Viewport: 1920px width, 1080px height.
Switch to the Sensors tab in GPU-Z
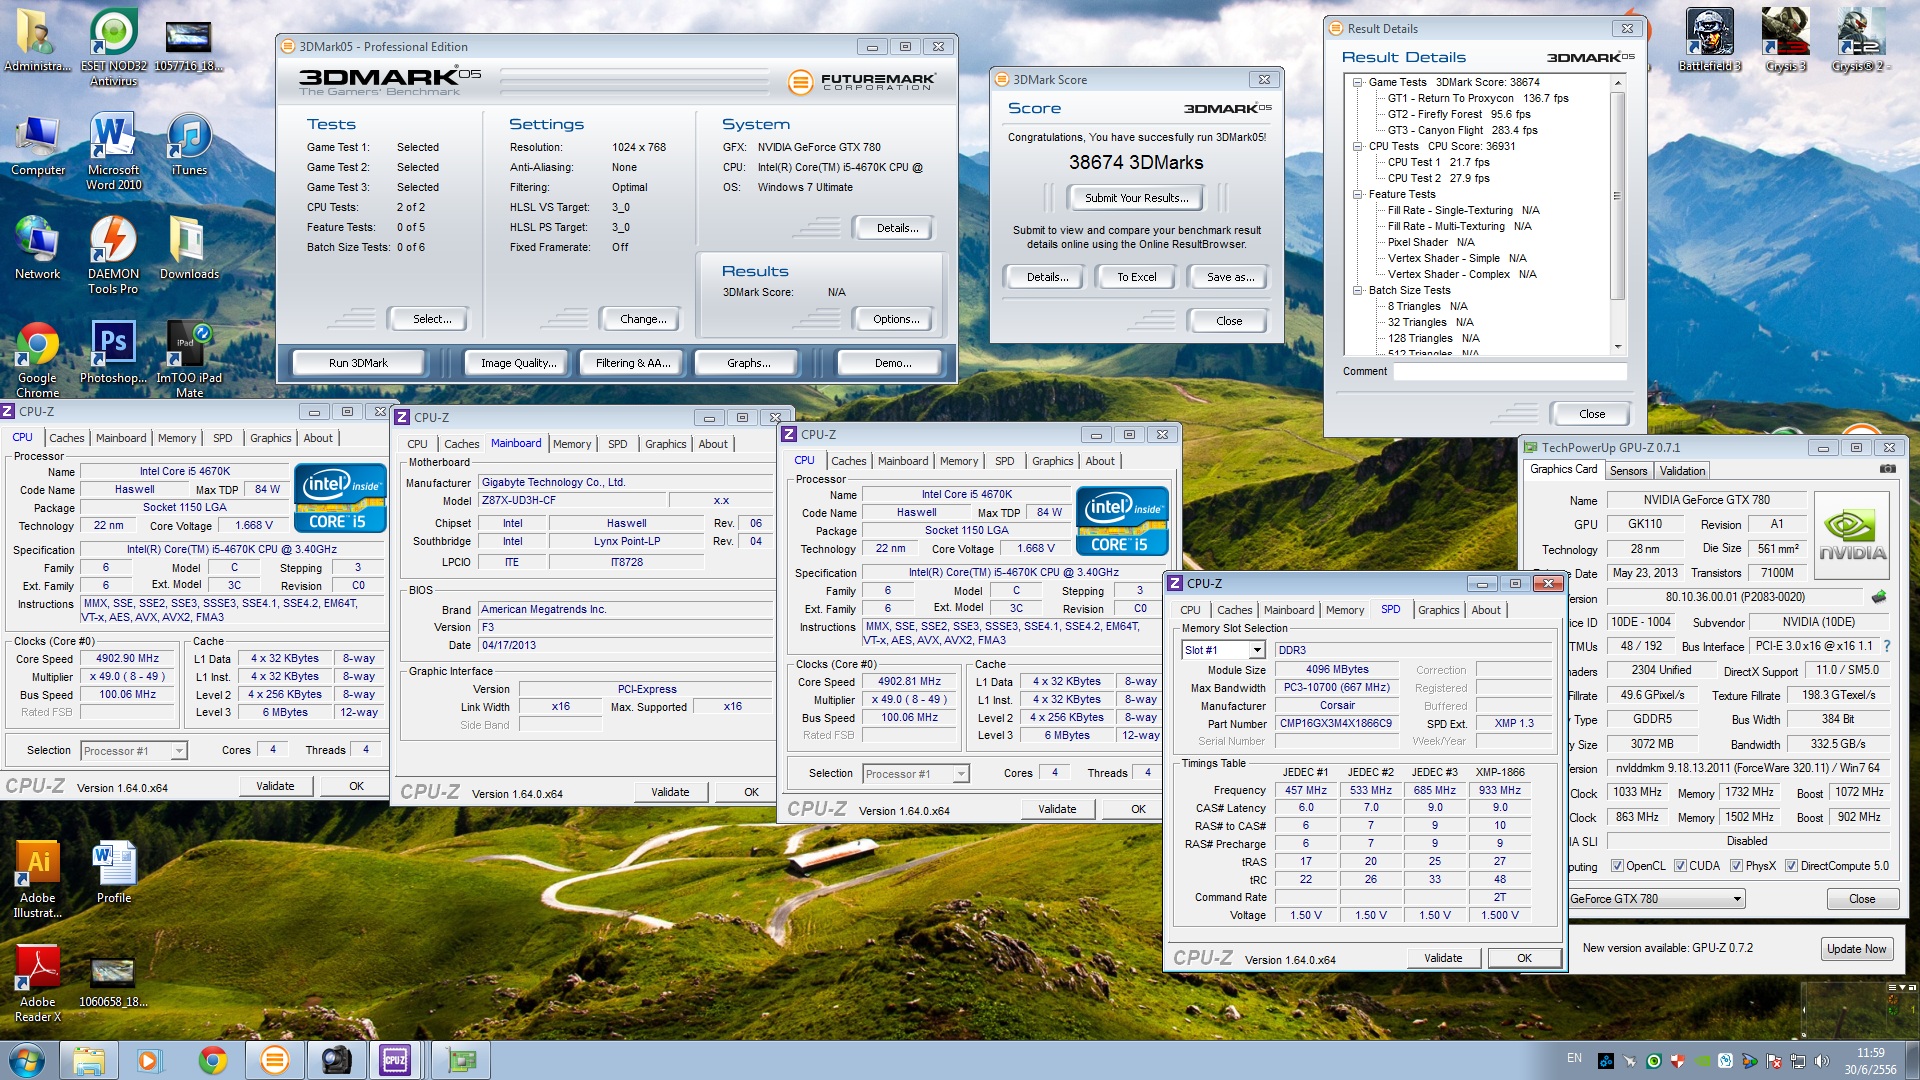(1628, 471)
